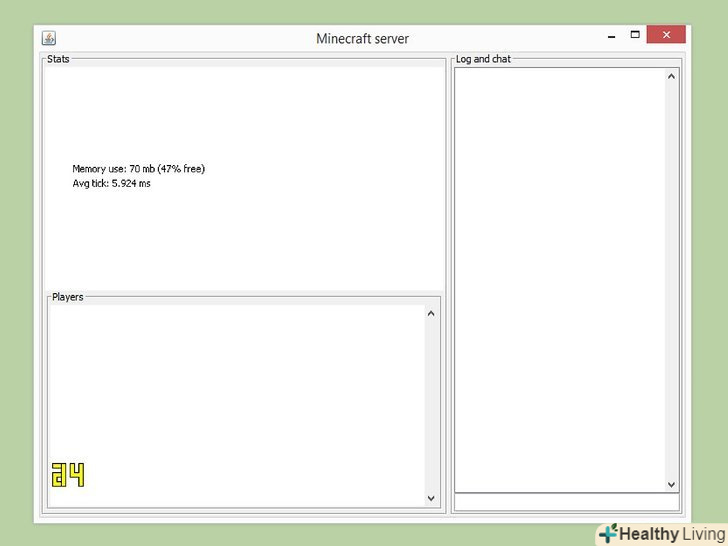
Task: Click the up arrow in Log and chat scrollbar
Action: click(x=671, y=76)
